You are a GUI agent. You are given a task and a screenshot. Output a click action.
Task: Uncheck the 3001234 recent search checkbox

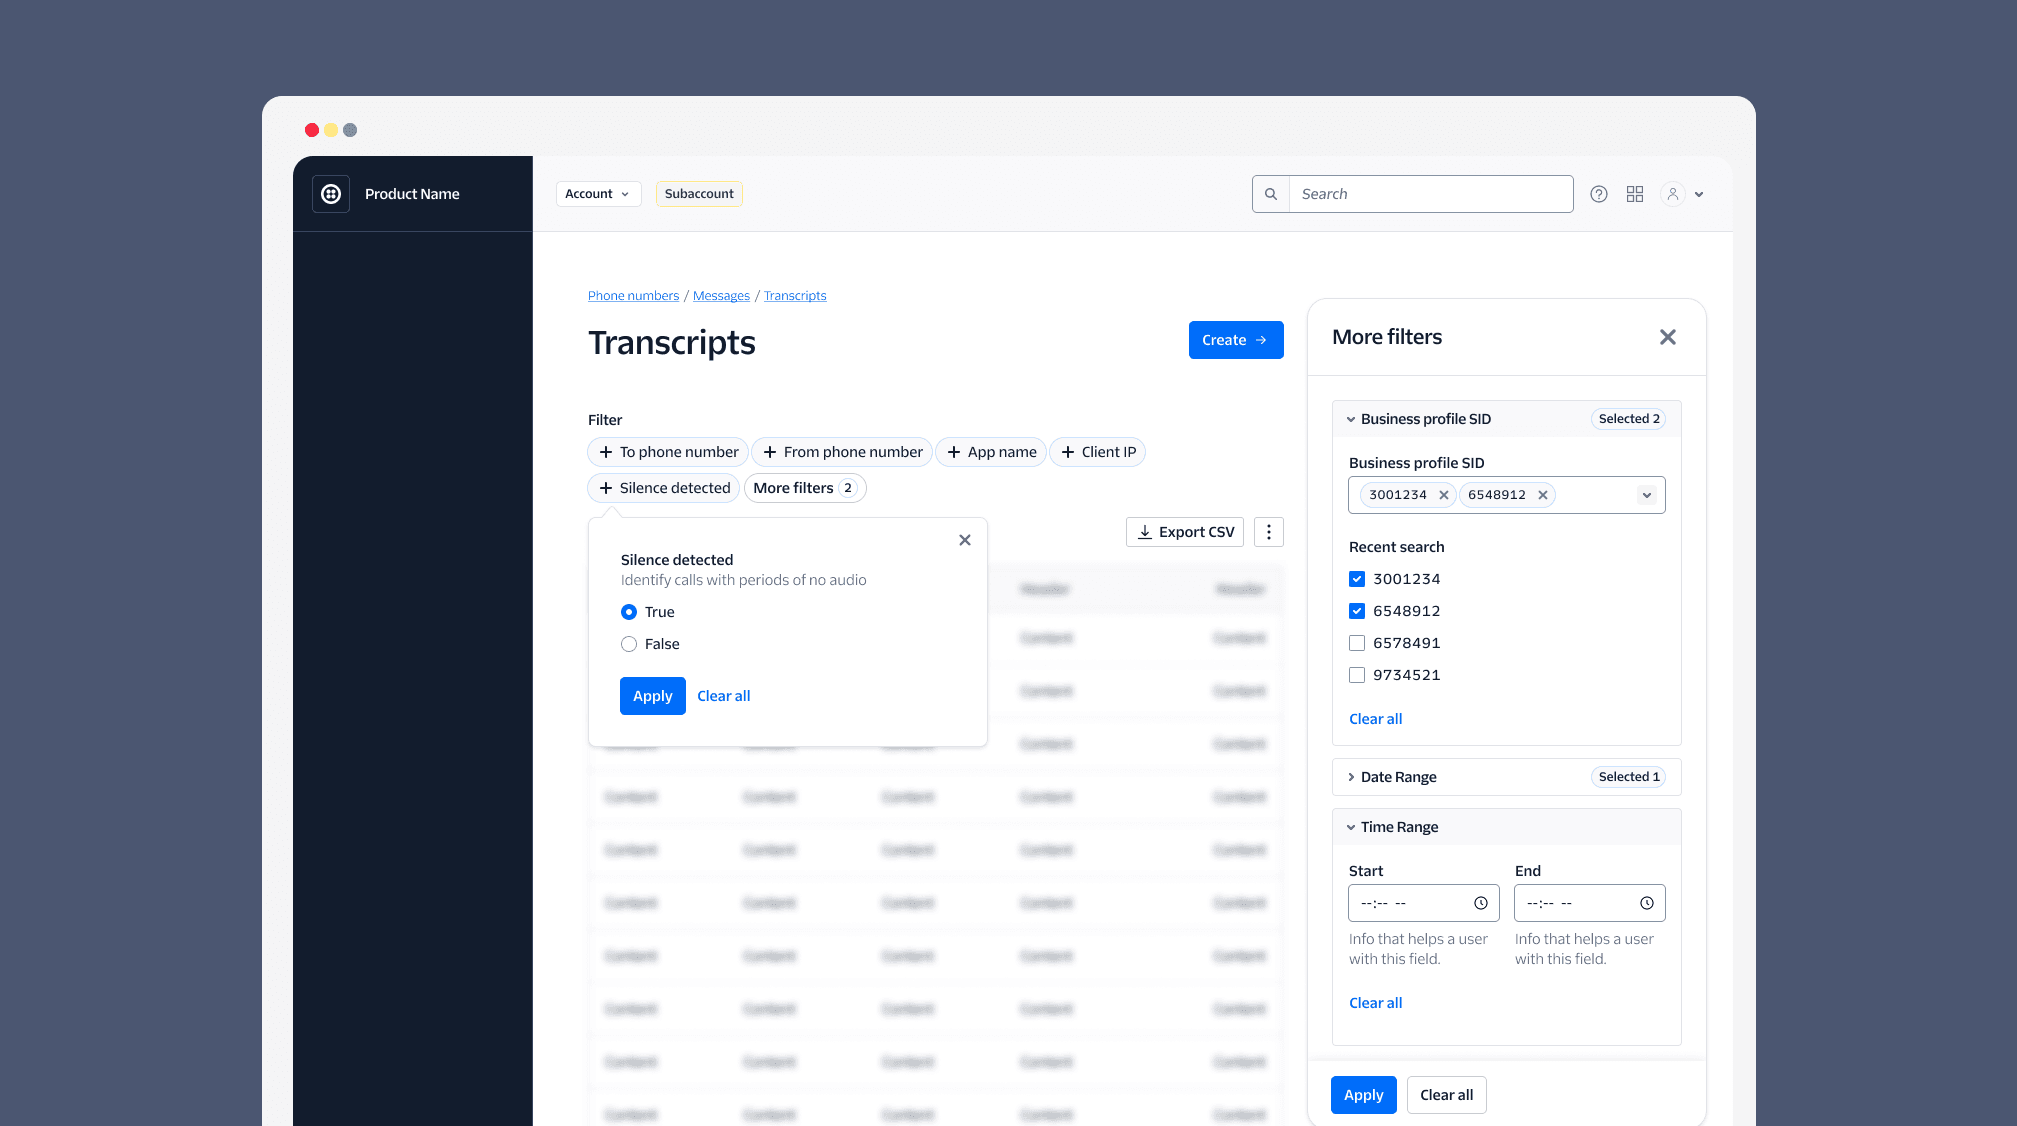click(1356, 579)
